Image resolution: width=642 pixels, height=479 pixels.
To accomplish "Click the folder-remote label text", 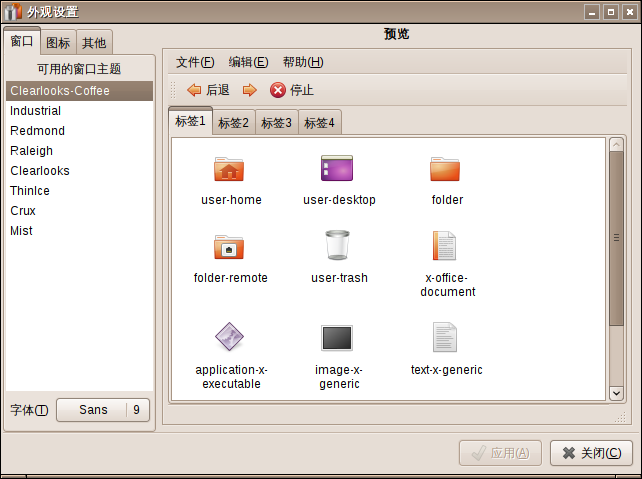I will 231,278.
